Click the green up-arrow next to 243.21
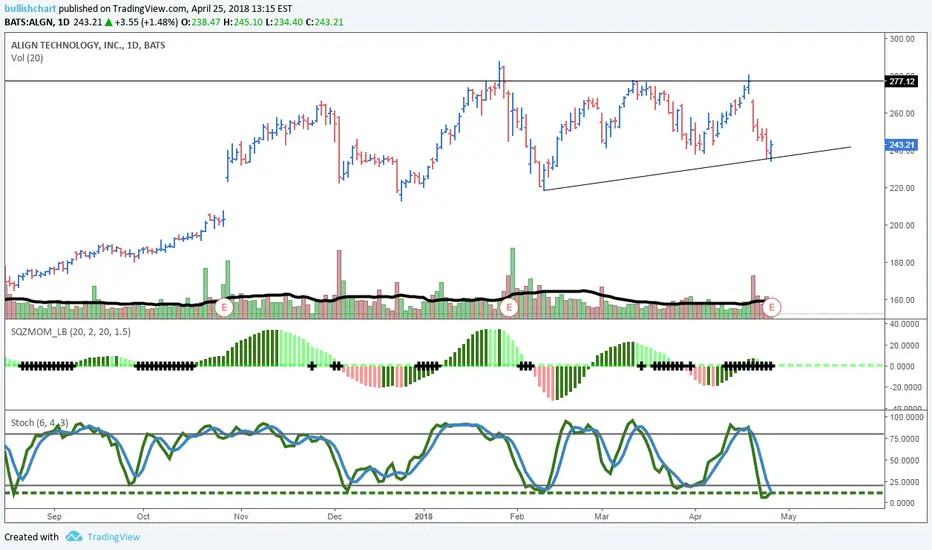The height and width of the screenshot is (550, 932). (109, 22)
